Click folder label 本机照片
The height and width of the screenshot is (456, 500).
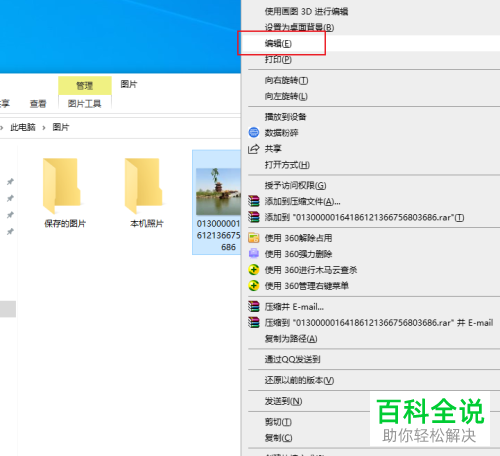tap(147, 223)
